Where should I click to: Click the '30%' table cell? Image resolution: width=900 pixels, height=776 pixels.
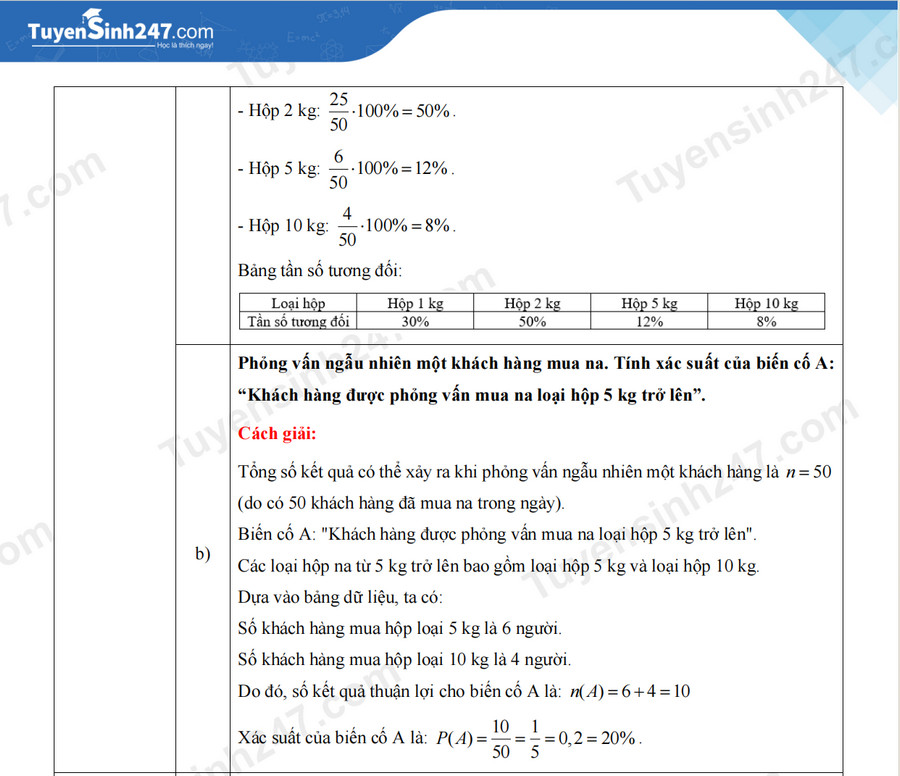click(x=415, y=321)
